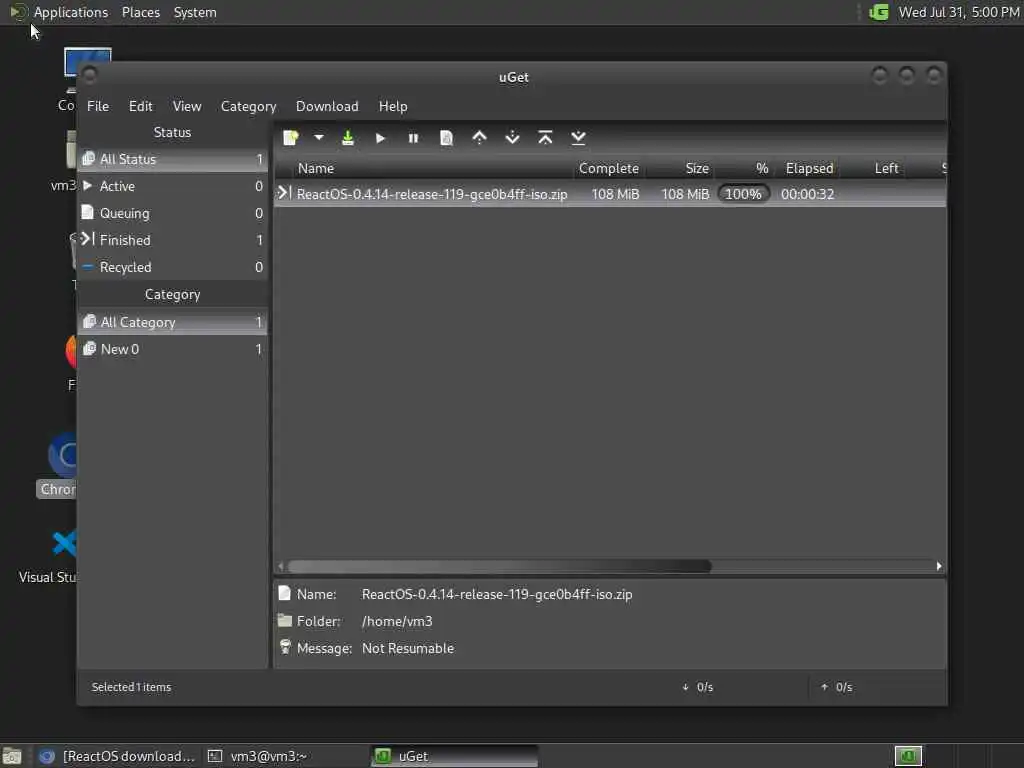Move download down one position icon
1024x768 pixels.
513,138
